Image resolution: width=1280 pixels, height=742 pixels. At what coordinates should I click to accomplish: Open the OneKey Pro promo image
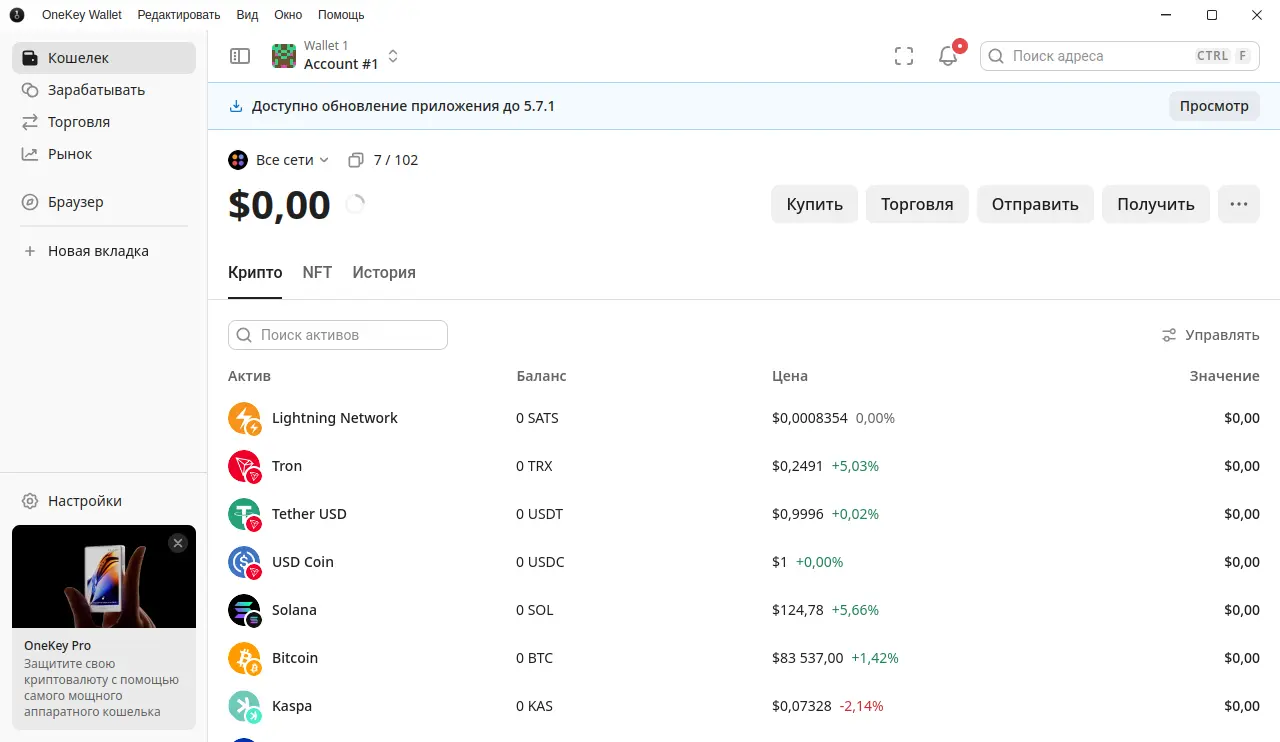pyautogui.click(x=104, y=577)
